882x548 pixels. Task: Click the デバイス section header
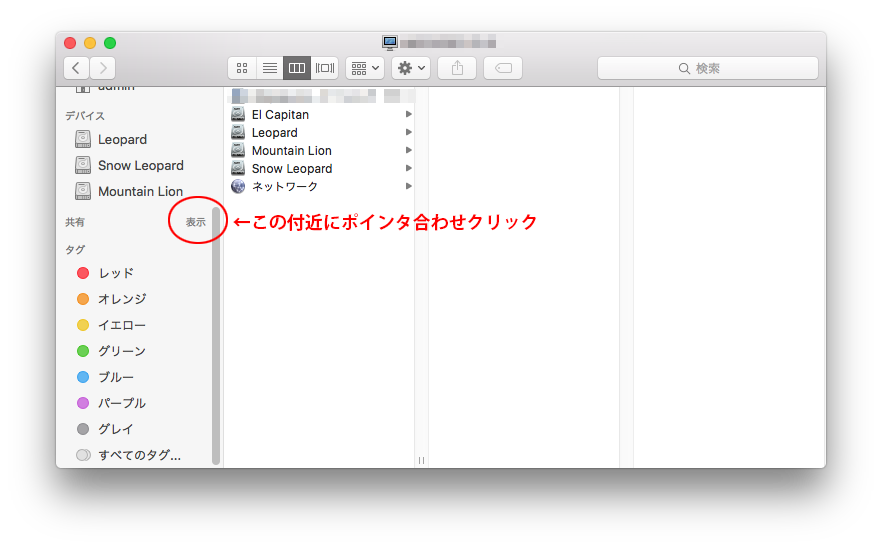[85, 116]
